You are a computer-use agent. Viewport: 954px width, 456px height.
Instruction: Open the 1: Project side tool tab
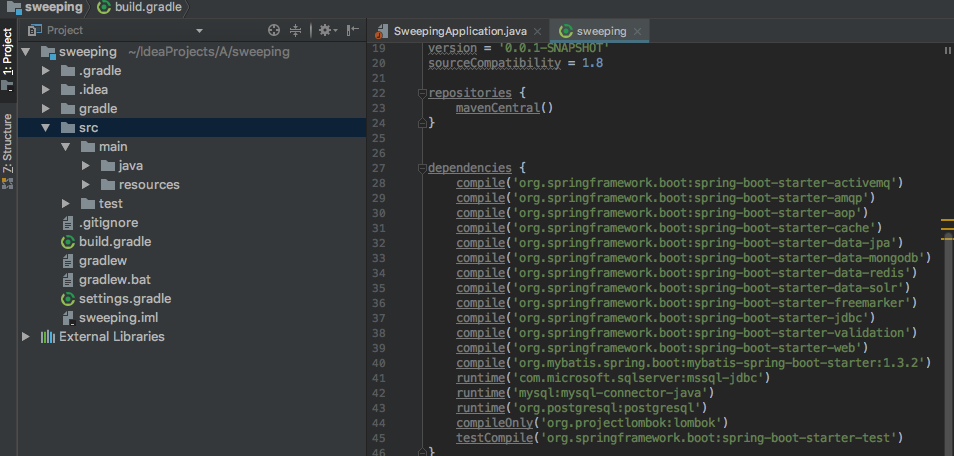tap(7, 60)
